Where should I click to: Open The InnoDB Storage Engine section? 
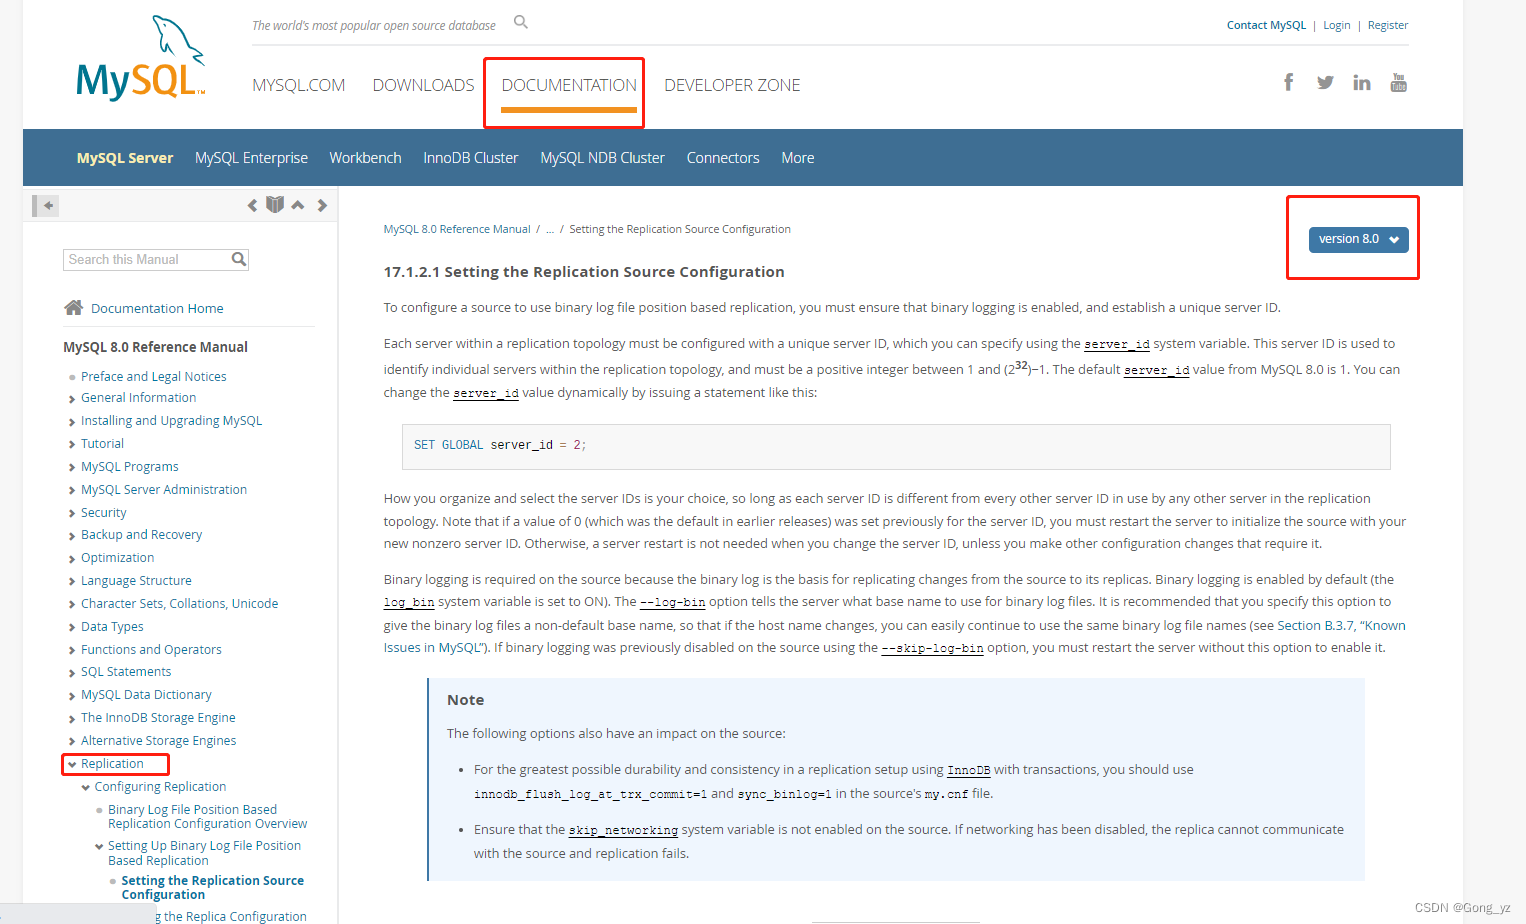[158, 717]
